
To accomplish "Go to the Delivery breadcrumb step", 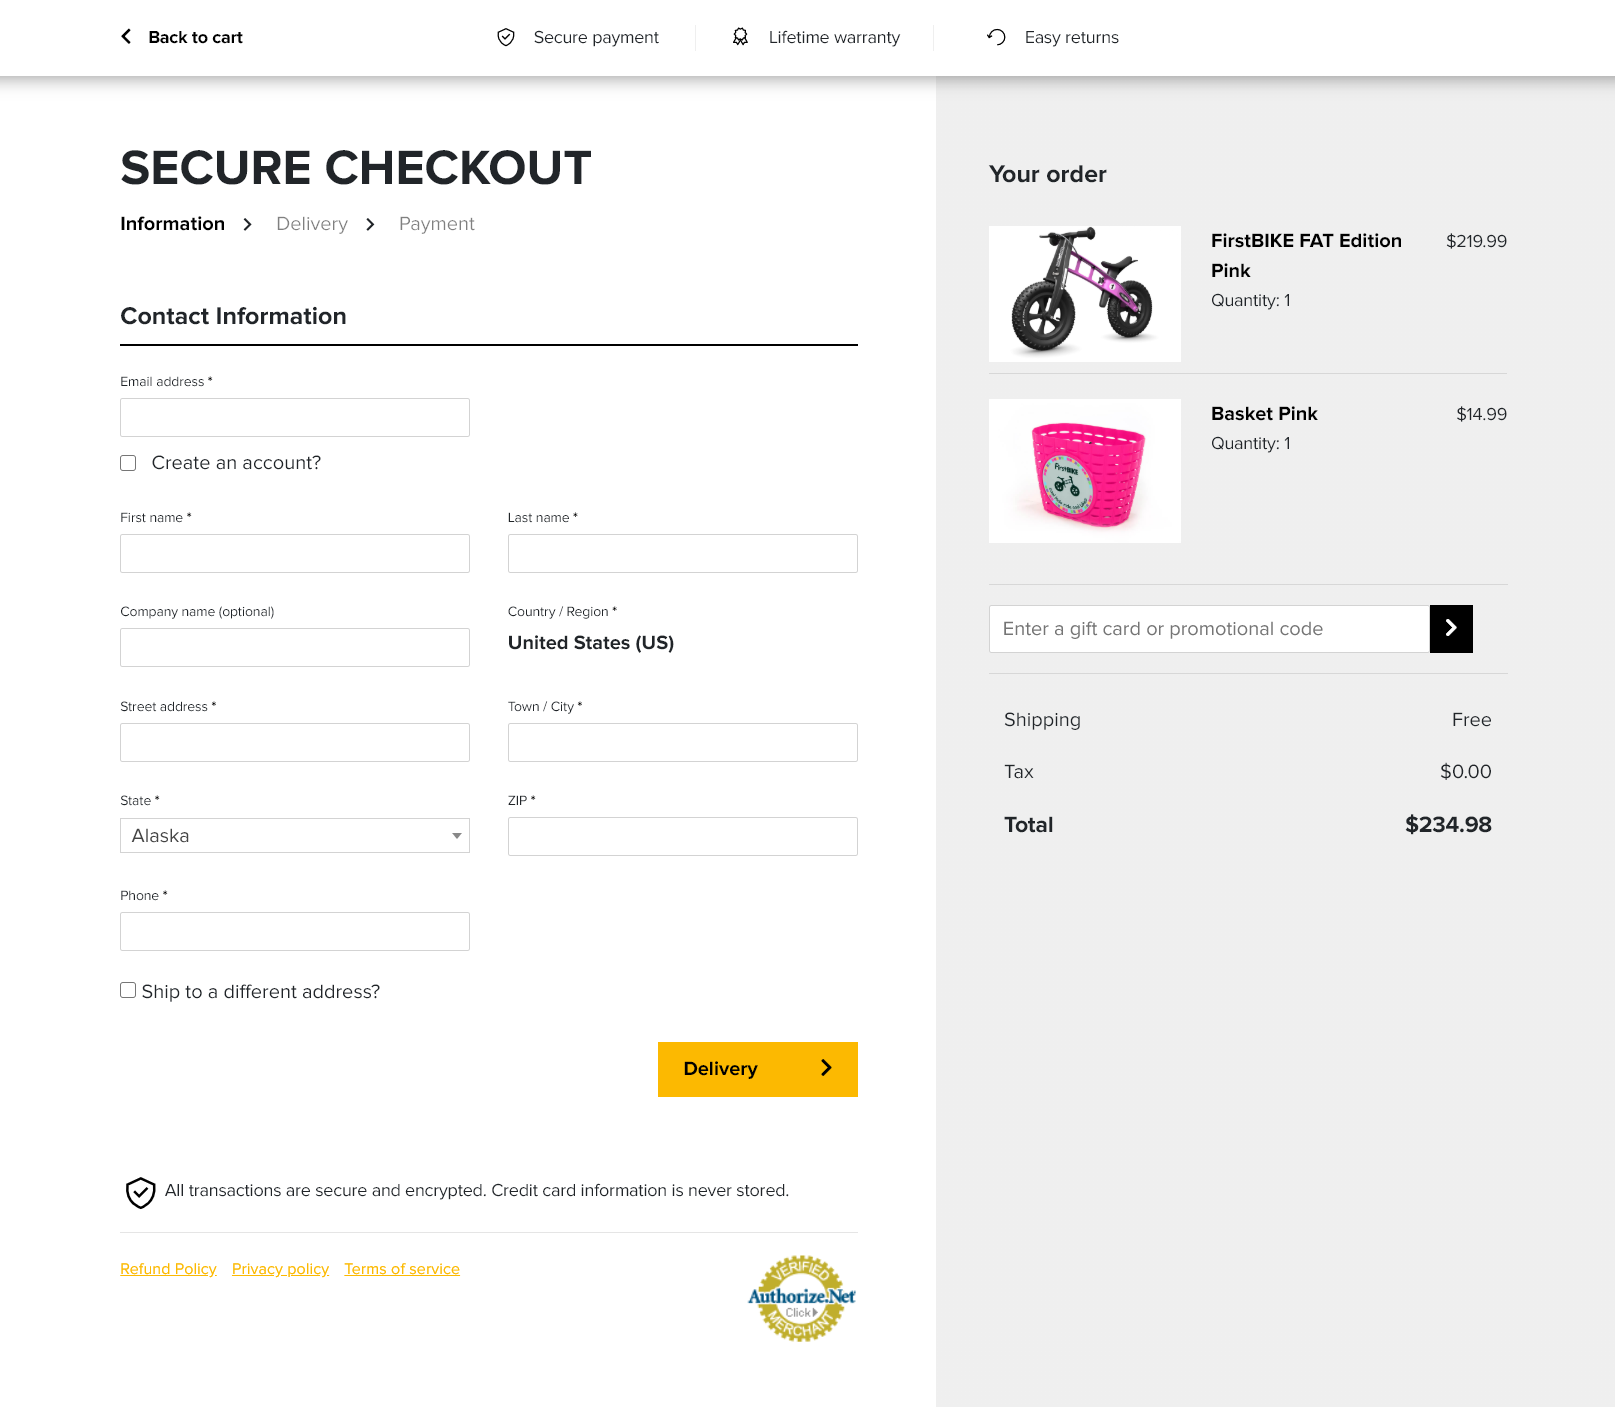I will [x=312, y=224].
